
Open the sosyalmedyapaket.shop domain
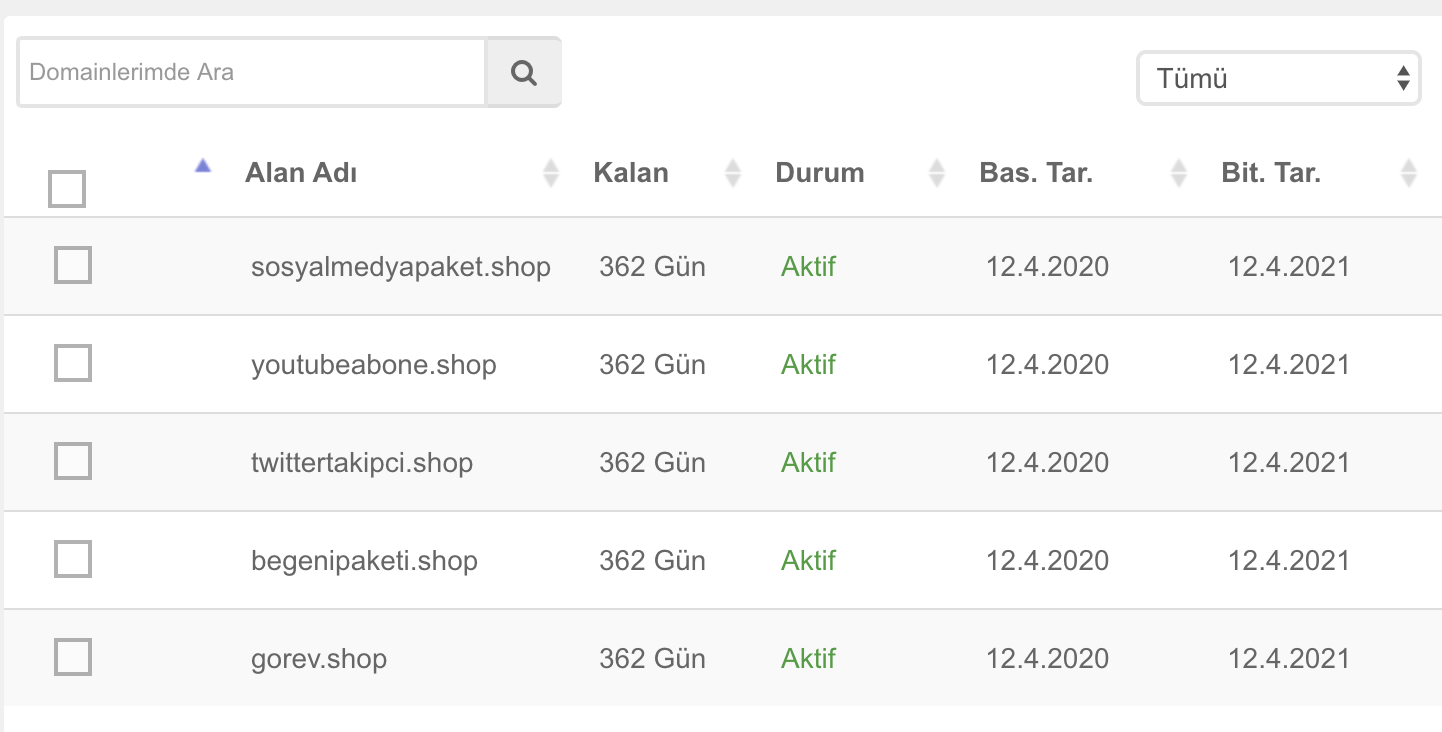tap(401, 268)
